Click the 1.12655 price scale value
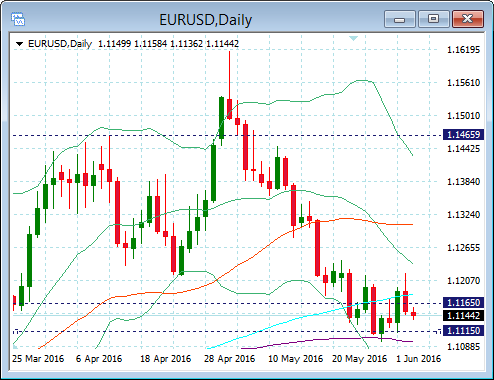Image resolution: width=494 pixels, height=380 pixels. (463, 248)
